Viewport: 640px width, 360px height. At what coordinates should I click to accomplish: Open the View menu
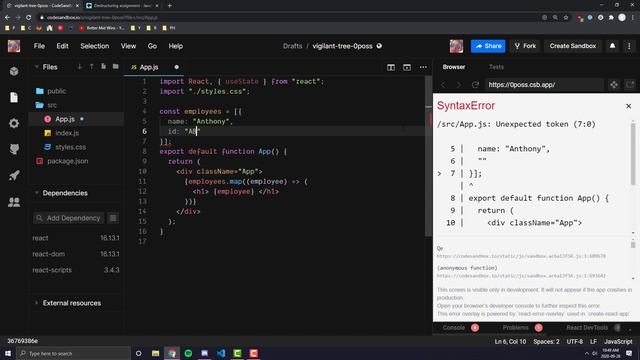click(x=128, y=46)
